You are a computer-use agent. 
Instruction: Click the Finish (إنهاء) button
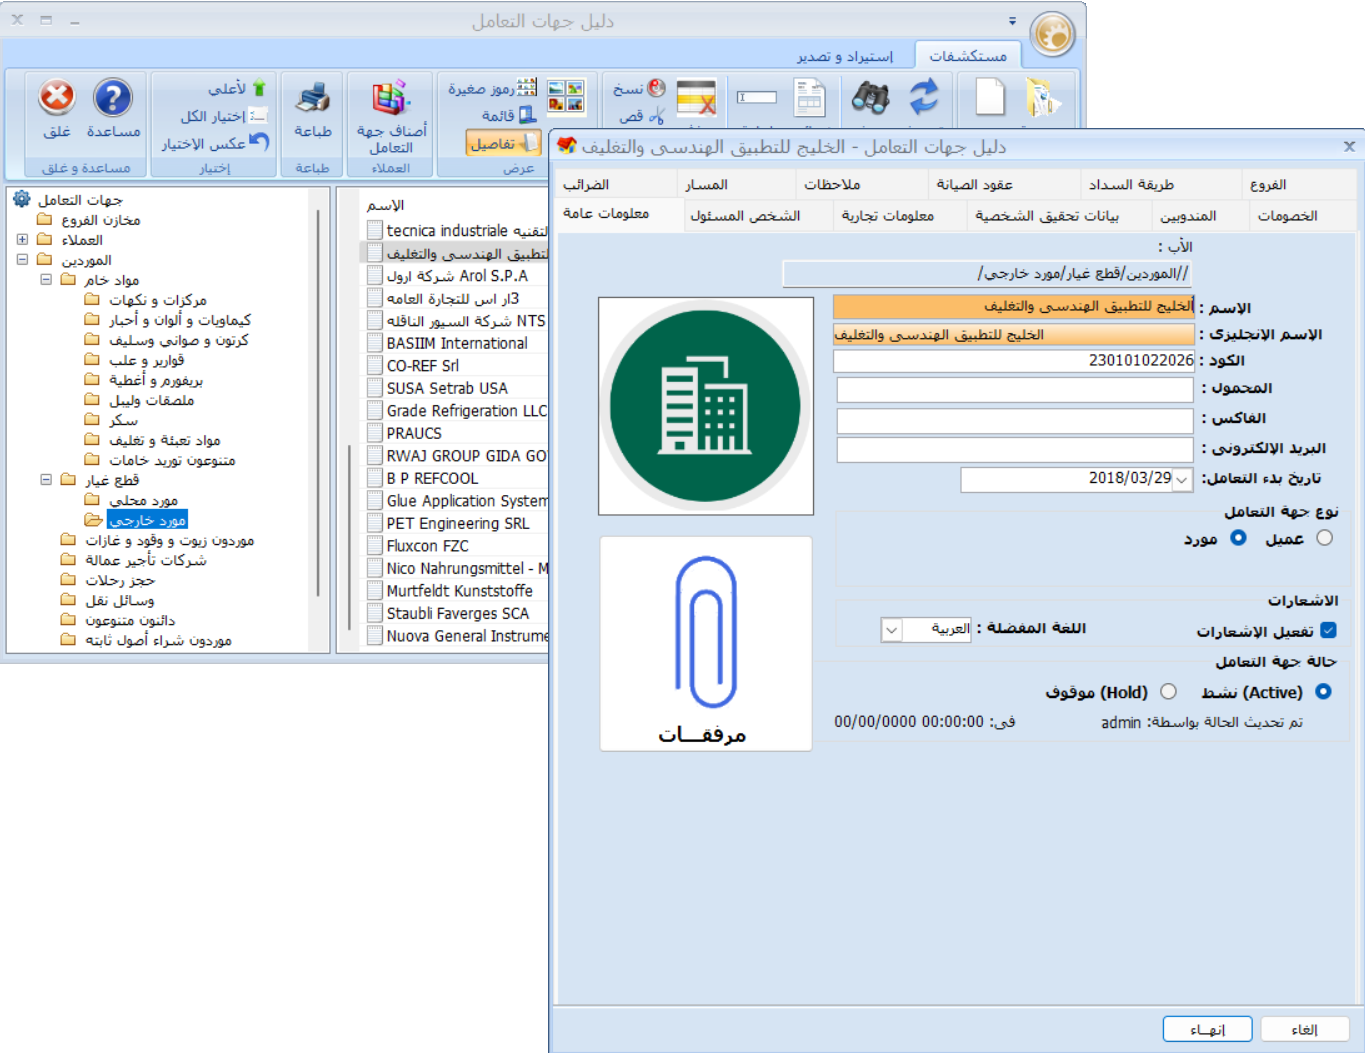[1207, 1029]
